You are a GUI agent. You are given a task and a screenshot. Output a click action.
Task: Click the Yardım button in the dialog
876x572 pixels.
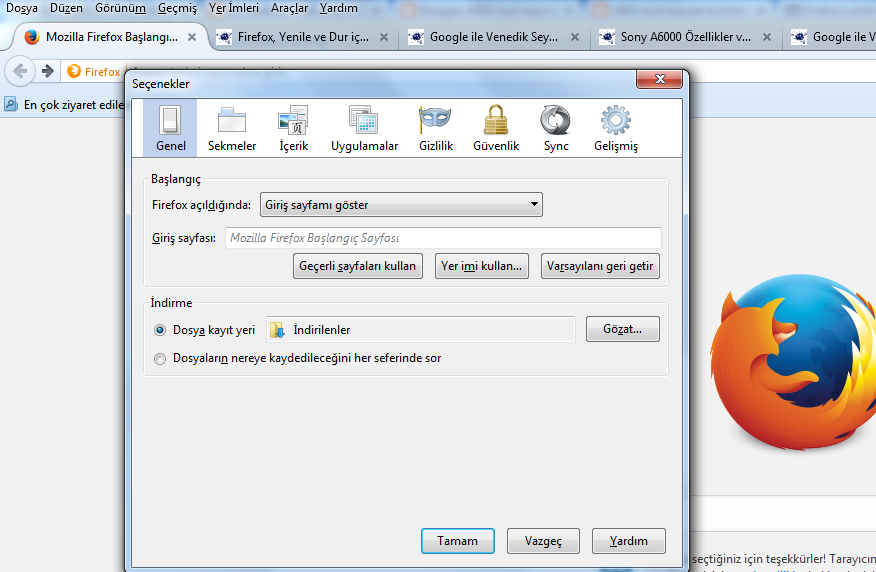(629, 541)
